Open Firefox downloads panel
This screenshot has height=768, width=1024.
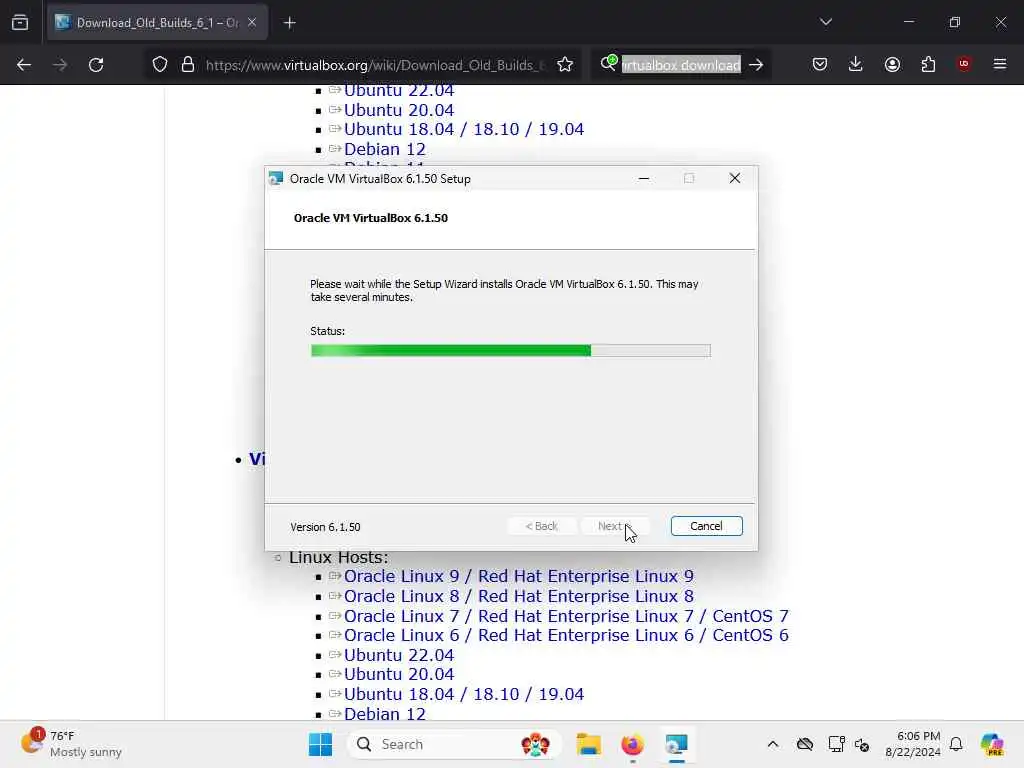click(x=856, y=64)
